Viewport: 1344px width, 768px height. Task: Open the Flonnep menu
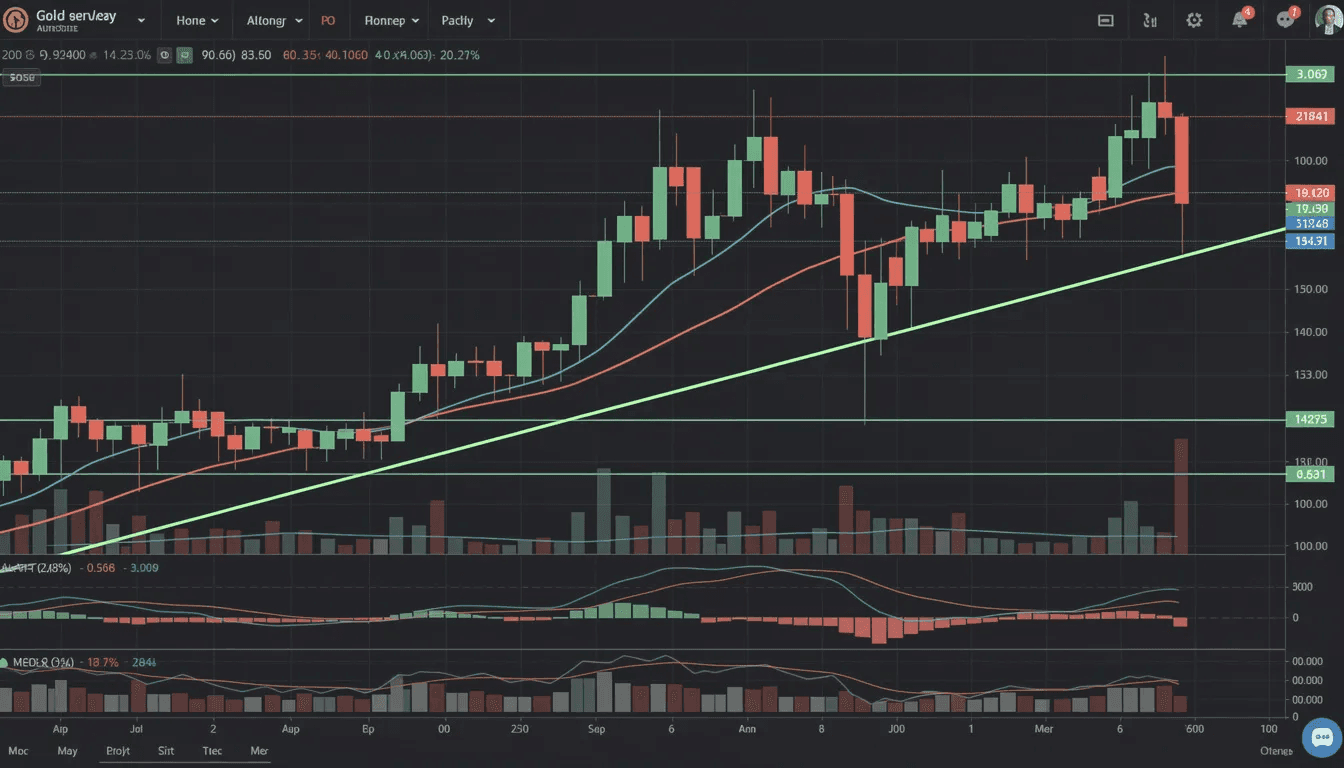(x=390, y=19)
